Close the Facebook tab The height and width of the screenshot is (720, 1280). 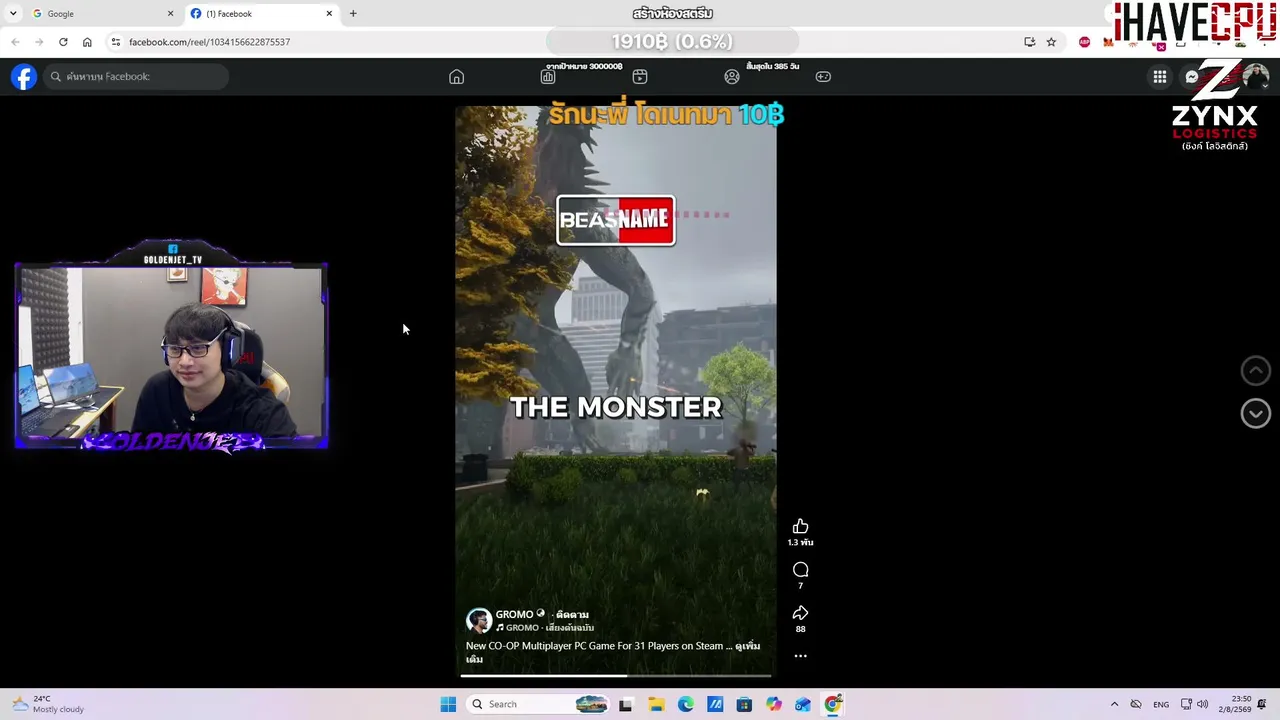(x=329, y=14)
